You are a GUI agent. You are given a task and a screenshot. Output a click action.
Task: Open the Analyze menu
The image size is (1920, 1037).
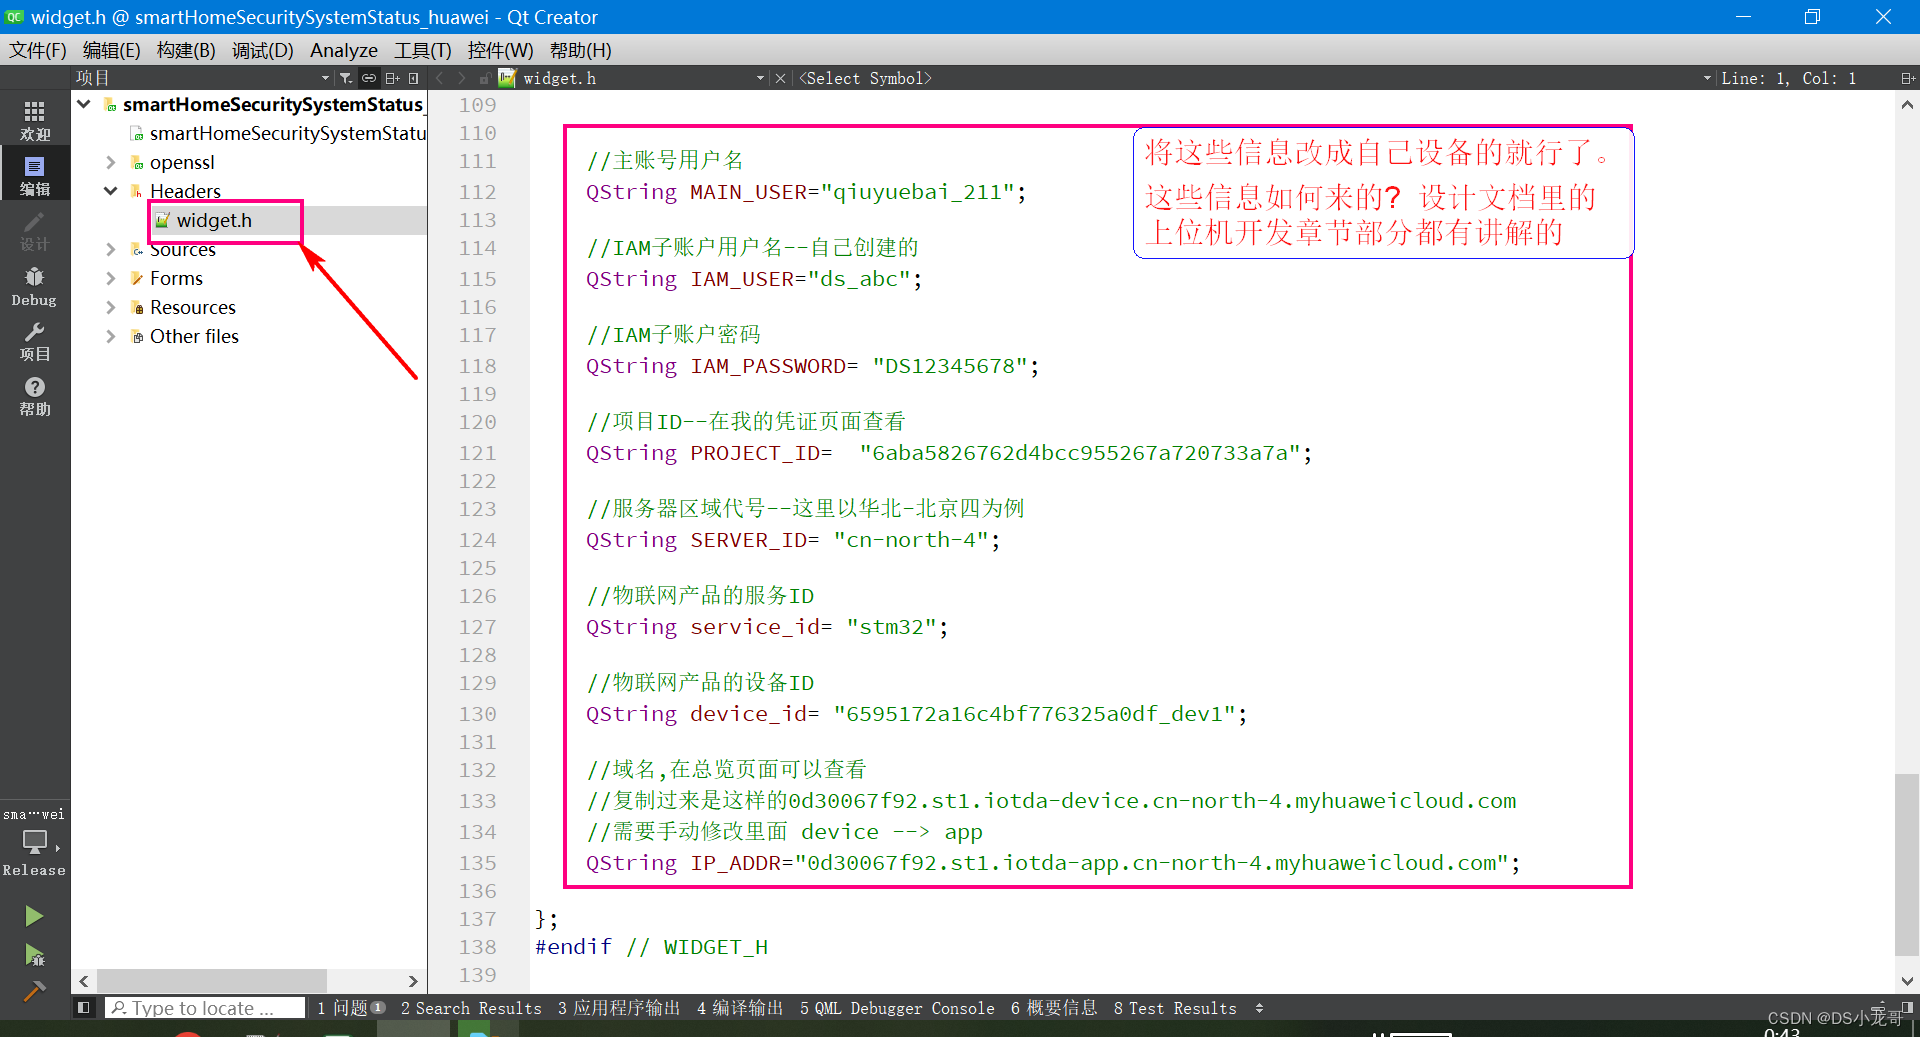coord(344,50)
